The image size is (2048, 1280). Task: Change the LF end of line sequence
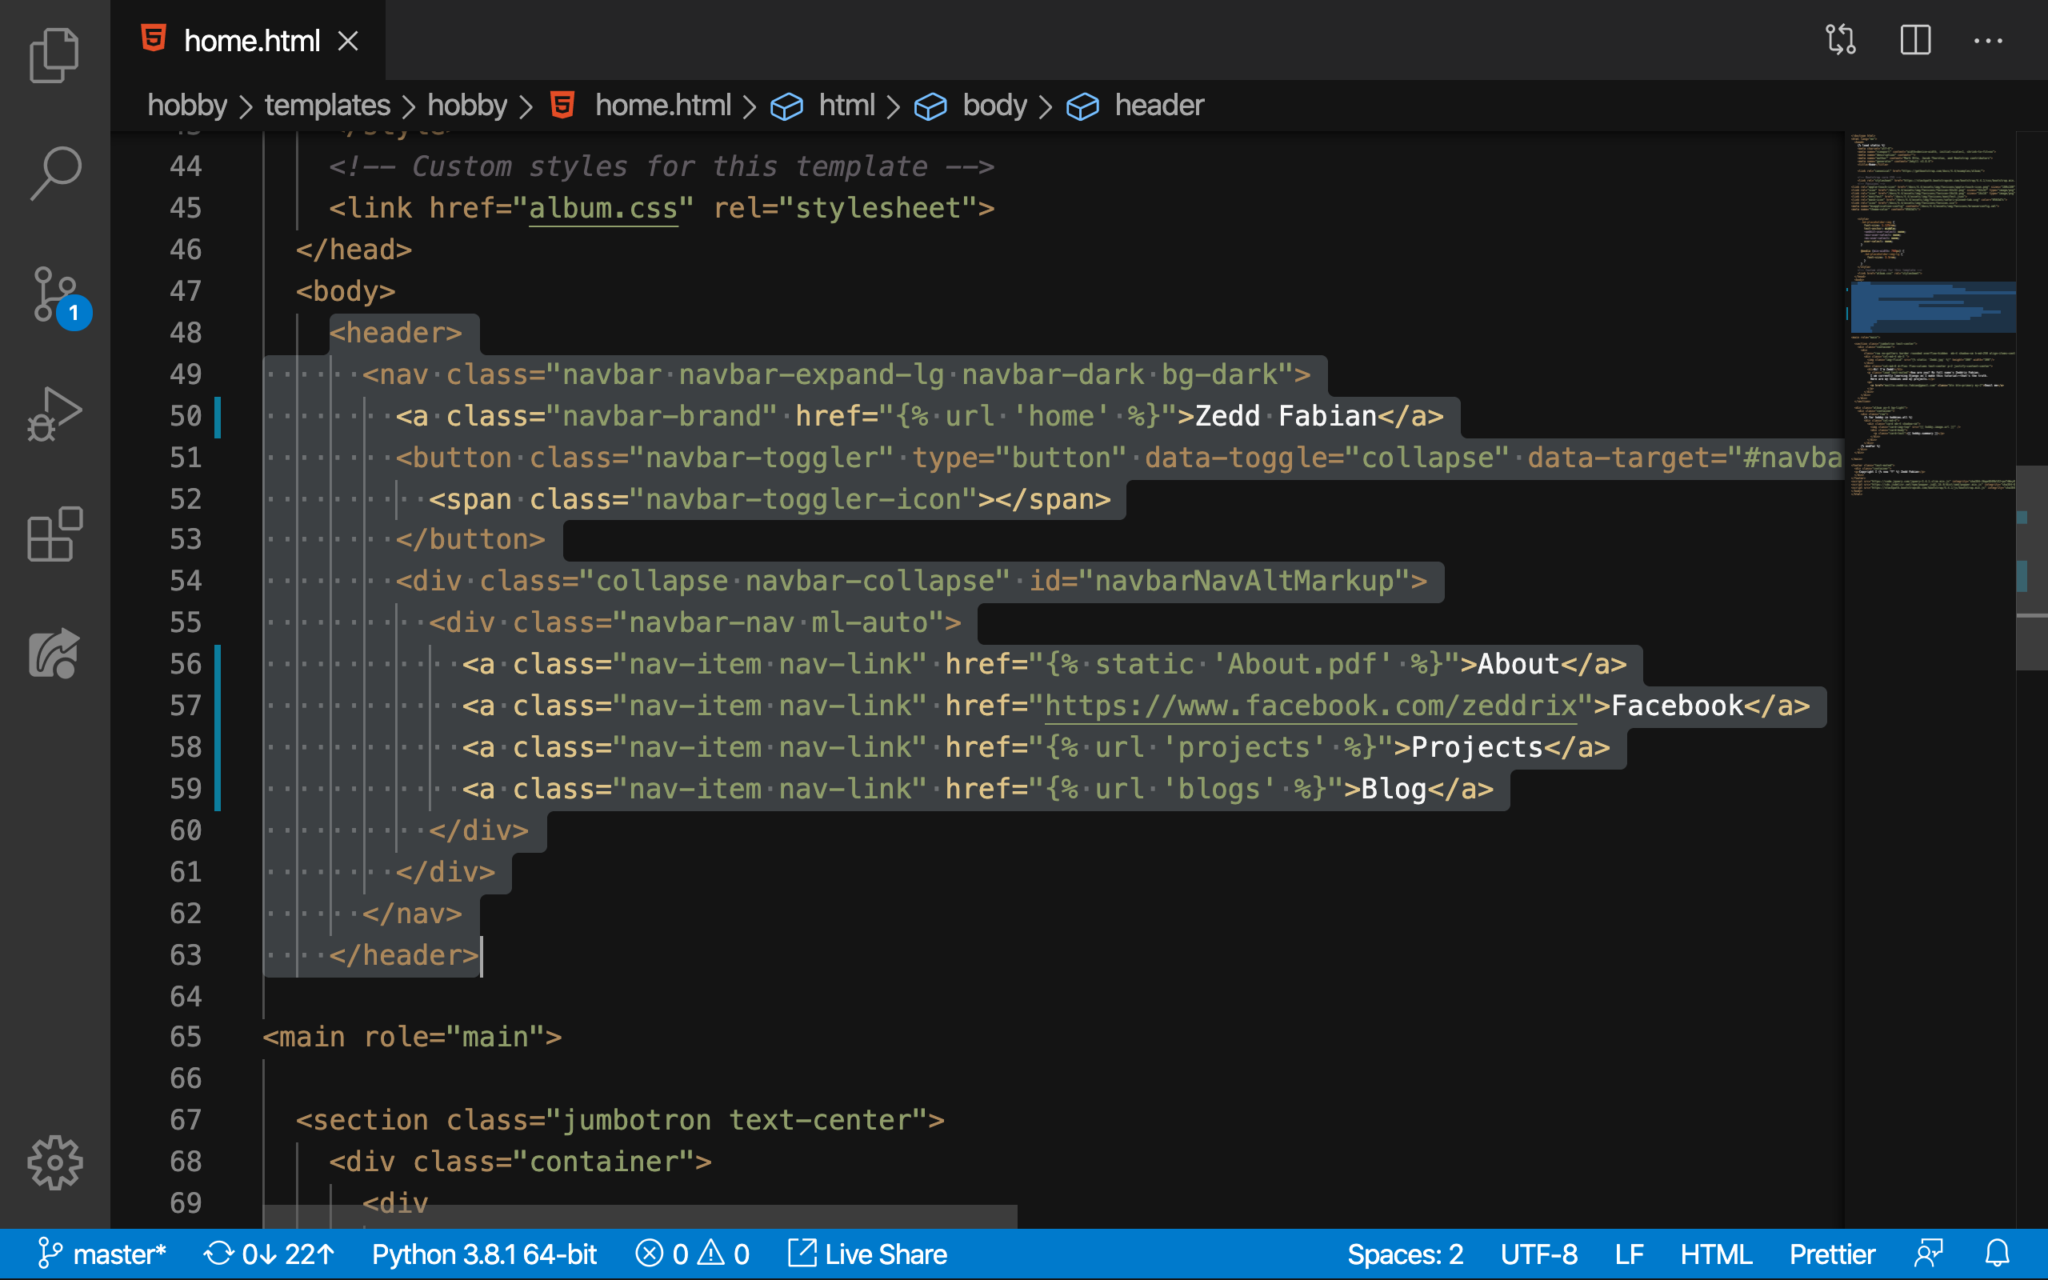(x=1629, y=1254)
